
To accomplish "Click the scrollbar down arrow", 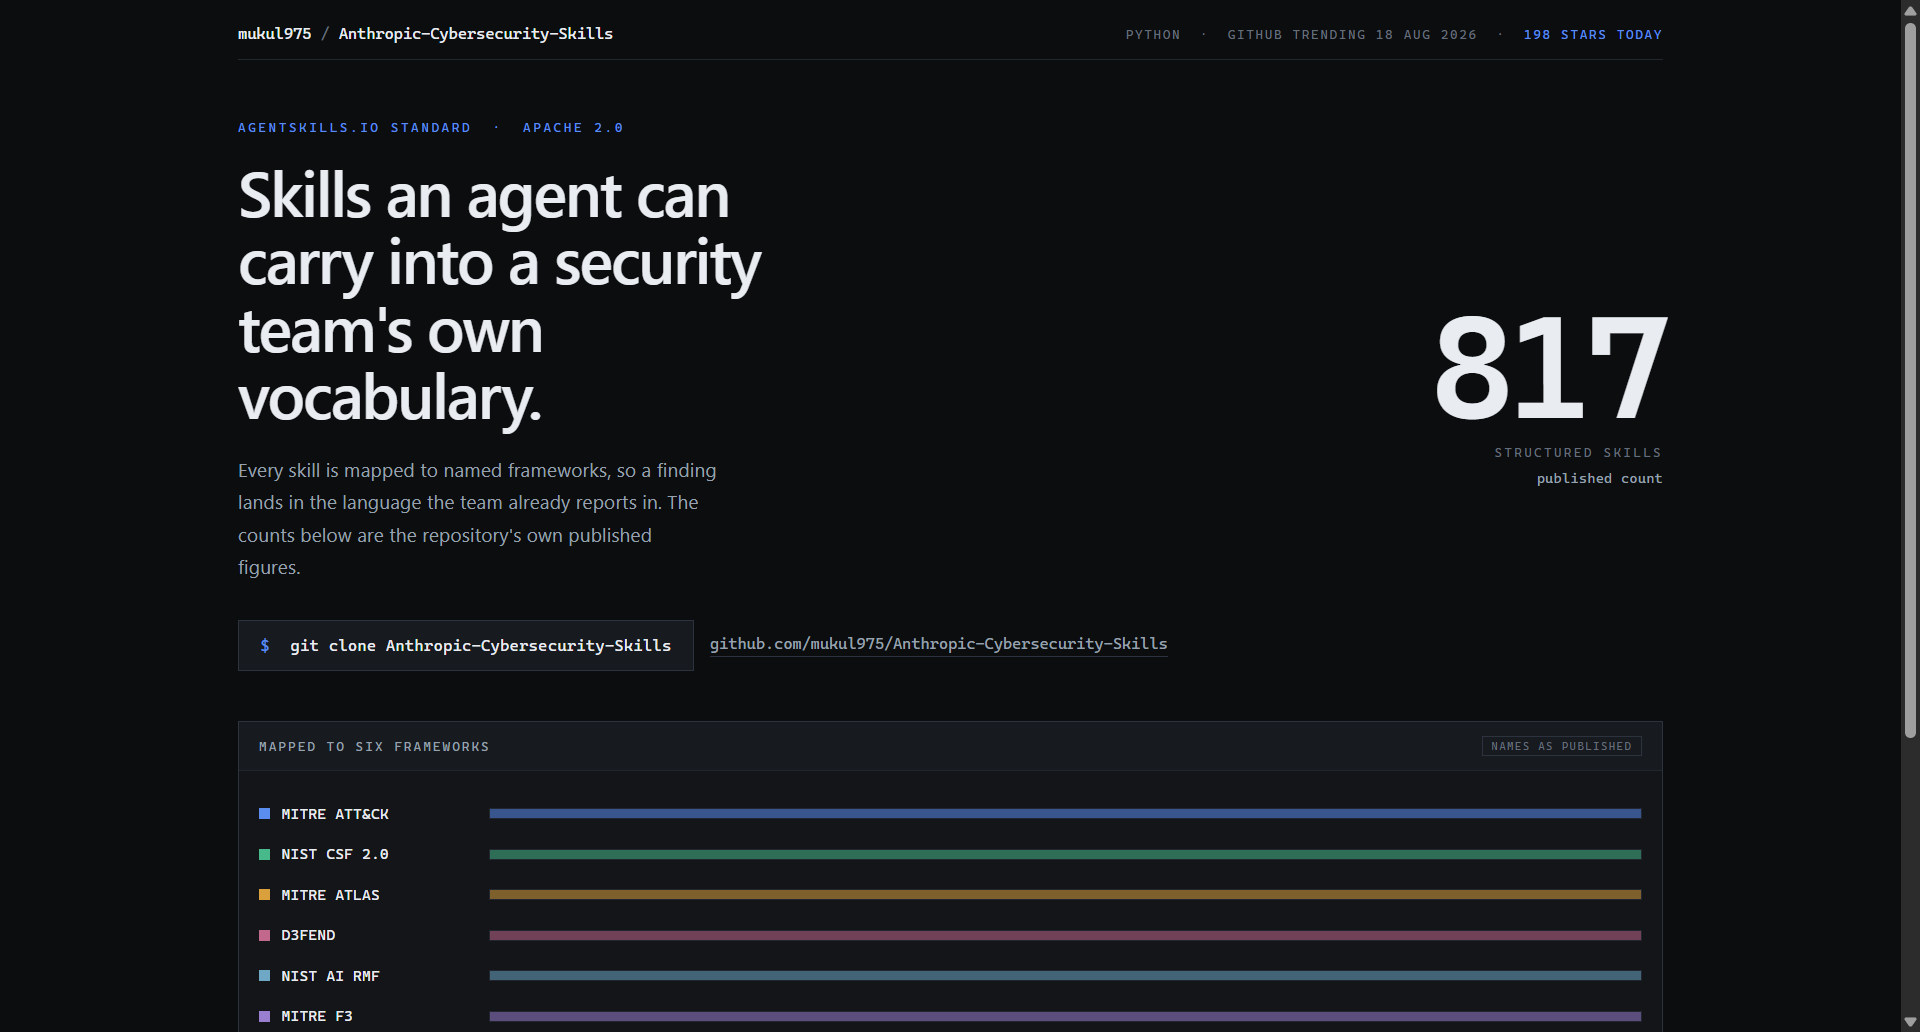I will tap(1910, 1022).
